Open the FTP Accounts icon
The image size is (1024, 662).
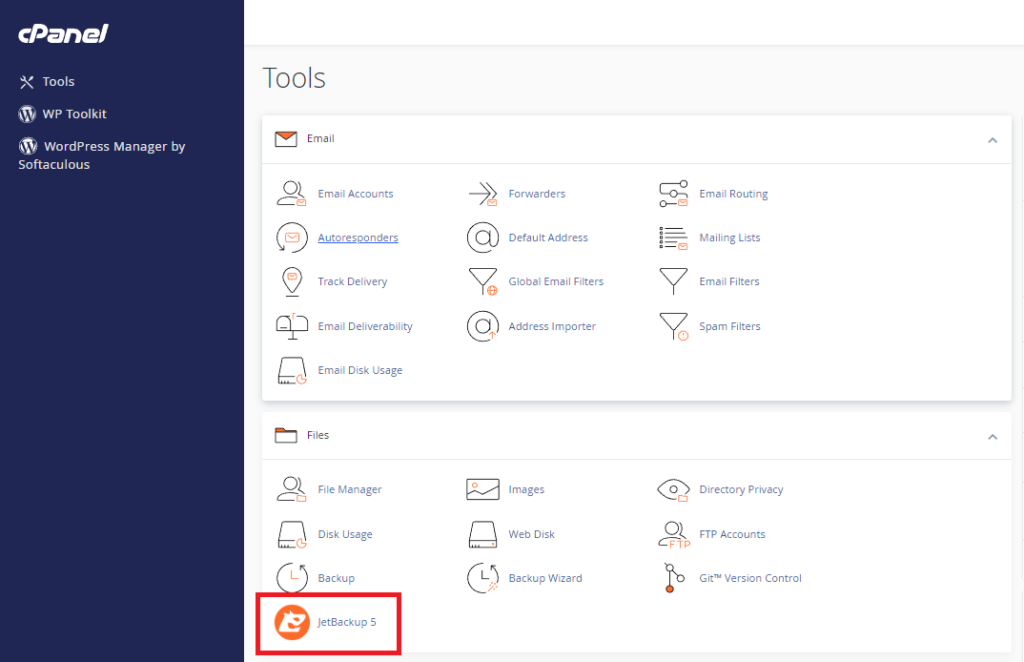pos(674,535)
